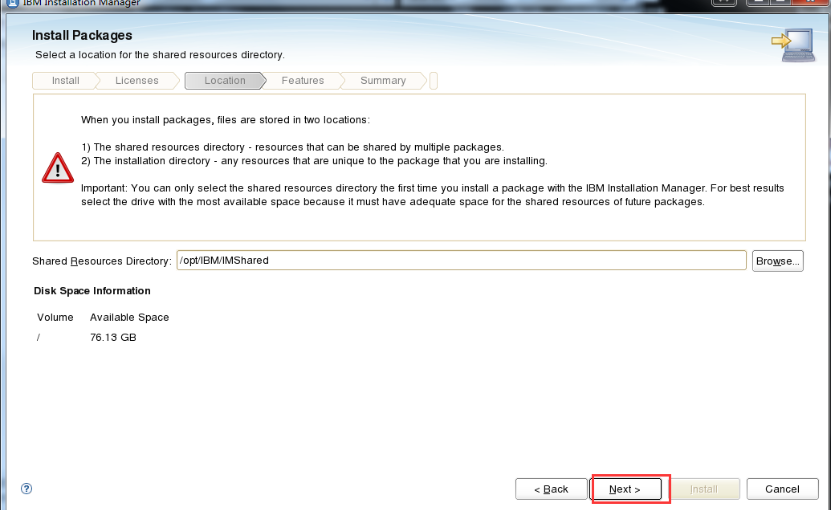Click the warning triangle icon
Image resolution: width=831 pixels, height=510 pixels.
click(58, 168)
